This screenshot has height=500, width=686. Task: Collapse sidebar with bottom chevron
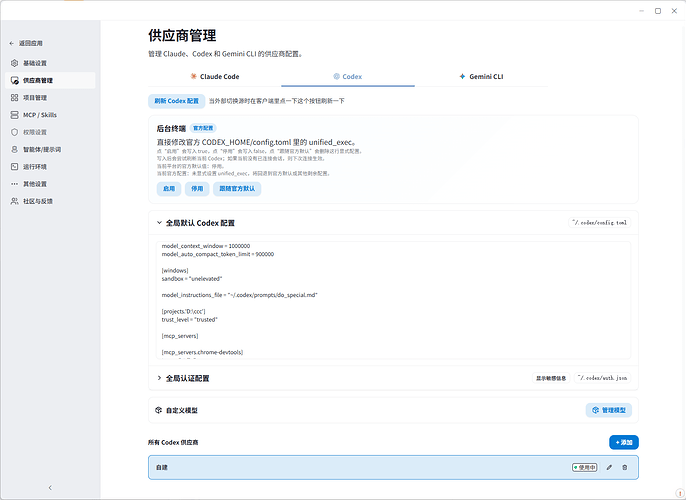tap(50, 487)
